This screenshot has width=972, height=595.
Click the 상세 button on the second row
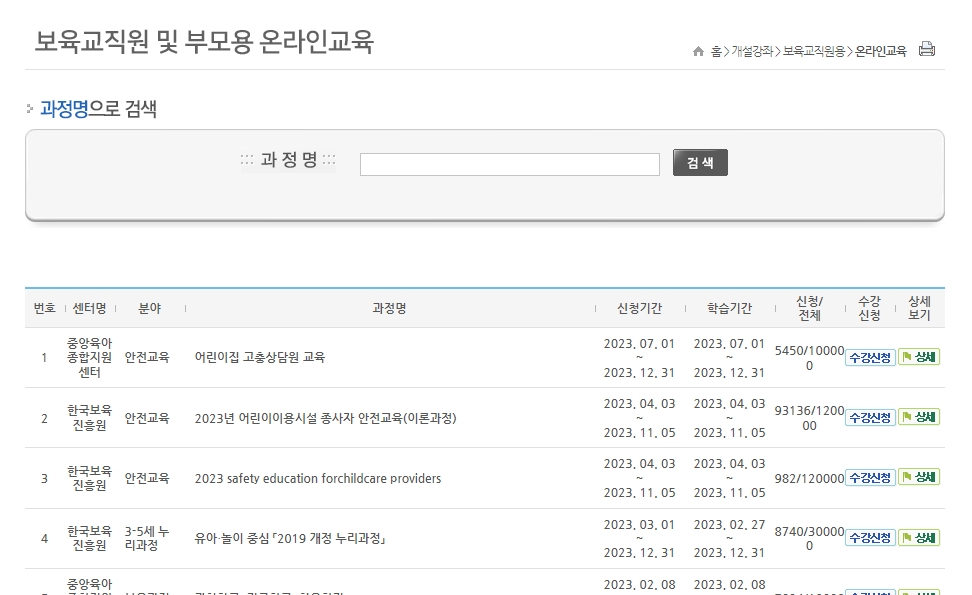point(918,418)
